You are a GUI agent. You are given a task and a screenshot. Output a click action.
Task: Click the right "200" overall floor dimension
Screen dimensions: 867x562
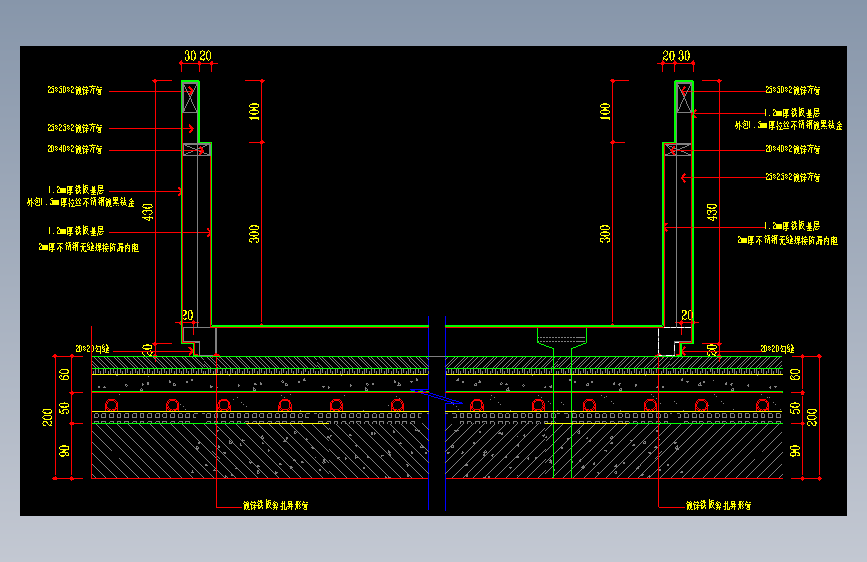coord(812,417)
